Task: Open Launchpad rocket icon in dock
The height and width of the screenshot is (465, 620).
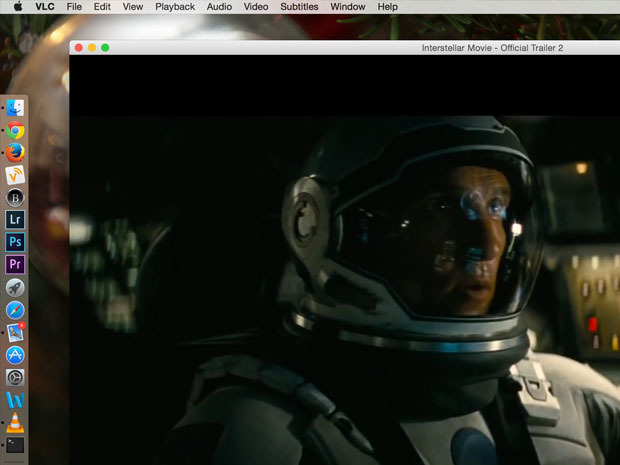Action: coord(15,287)
